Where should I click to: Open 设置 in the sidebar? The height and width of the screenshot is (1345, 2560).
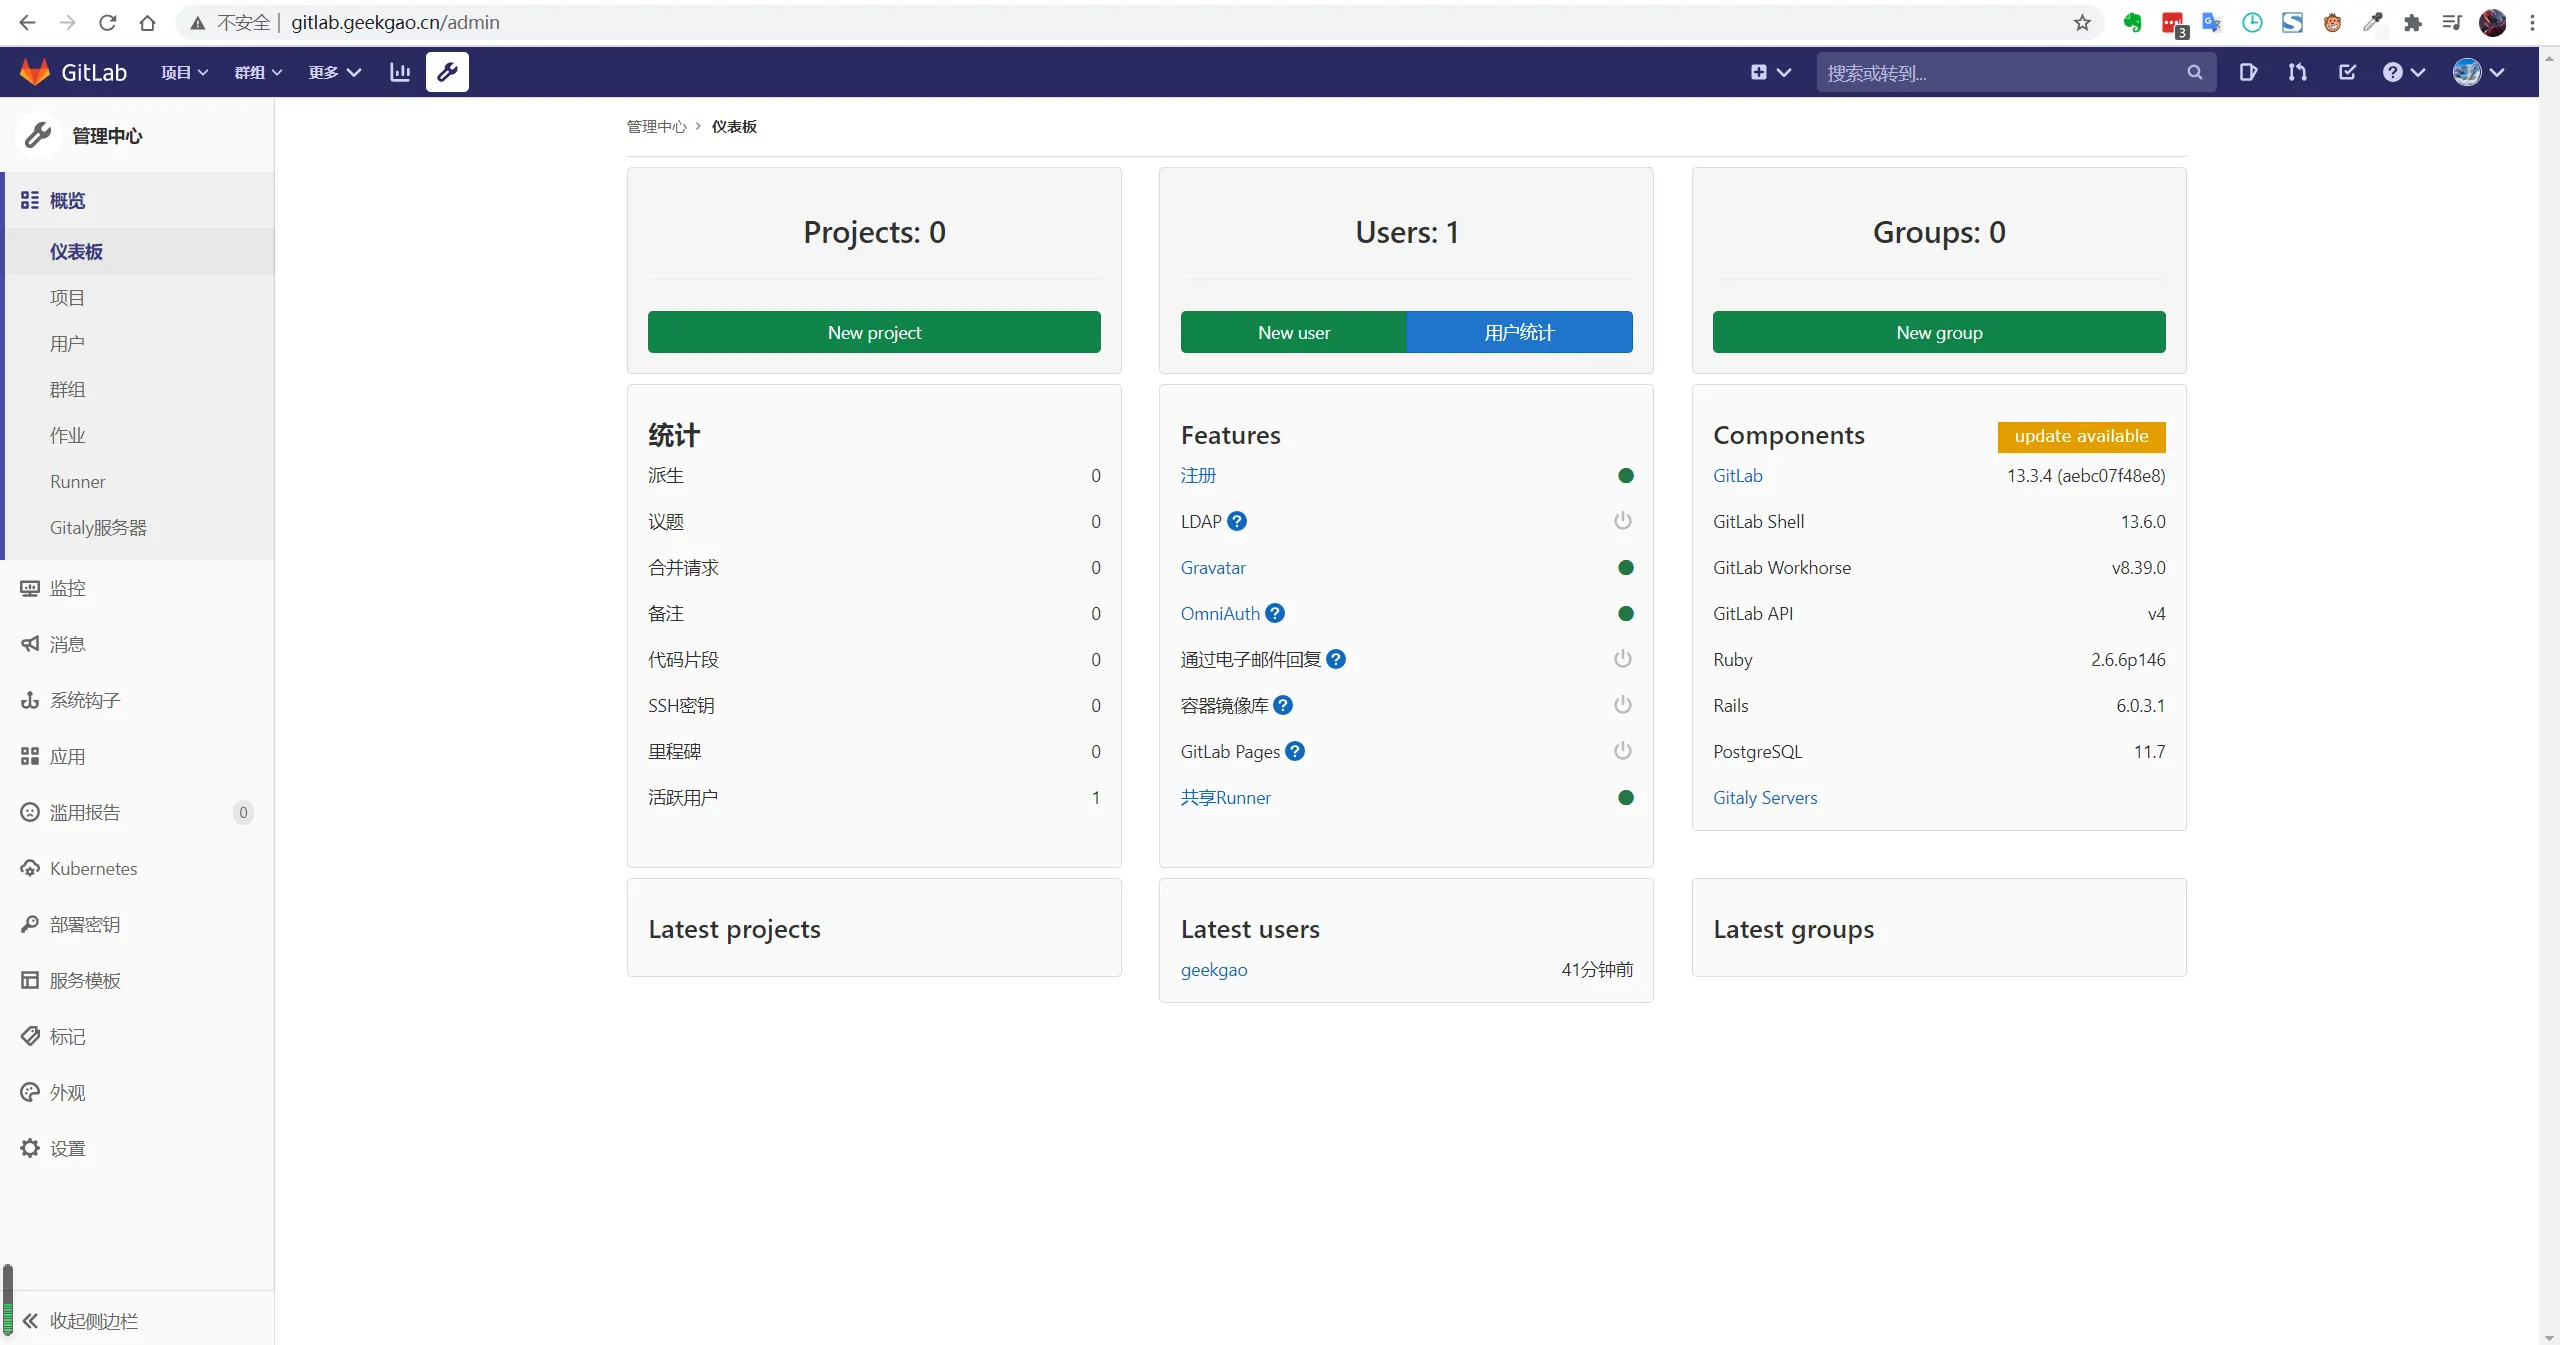click(137, 1148)
